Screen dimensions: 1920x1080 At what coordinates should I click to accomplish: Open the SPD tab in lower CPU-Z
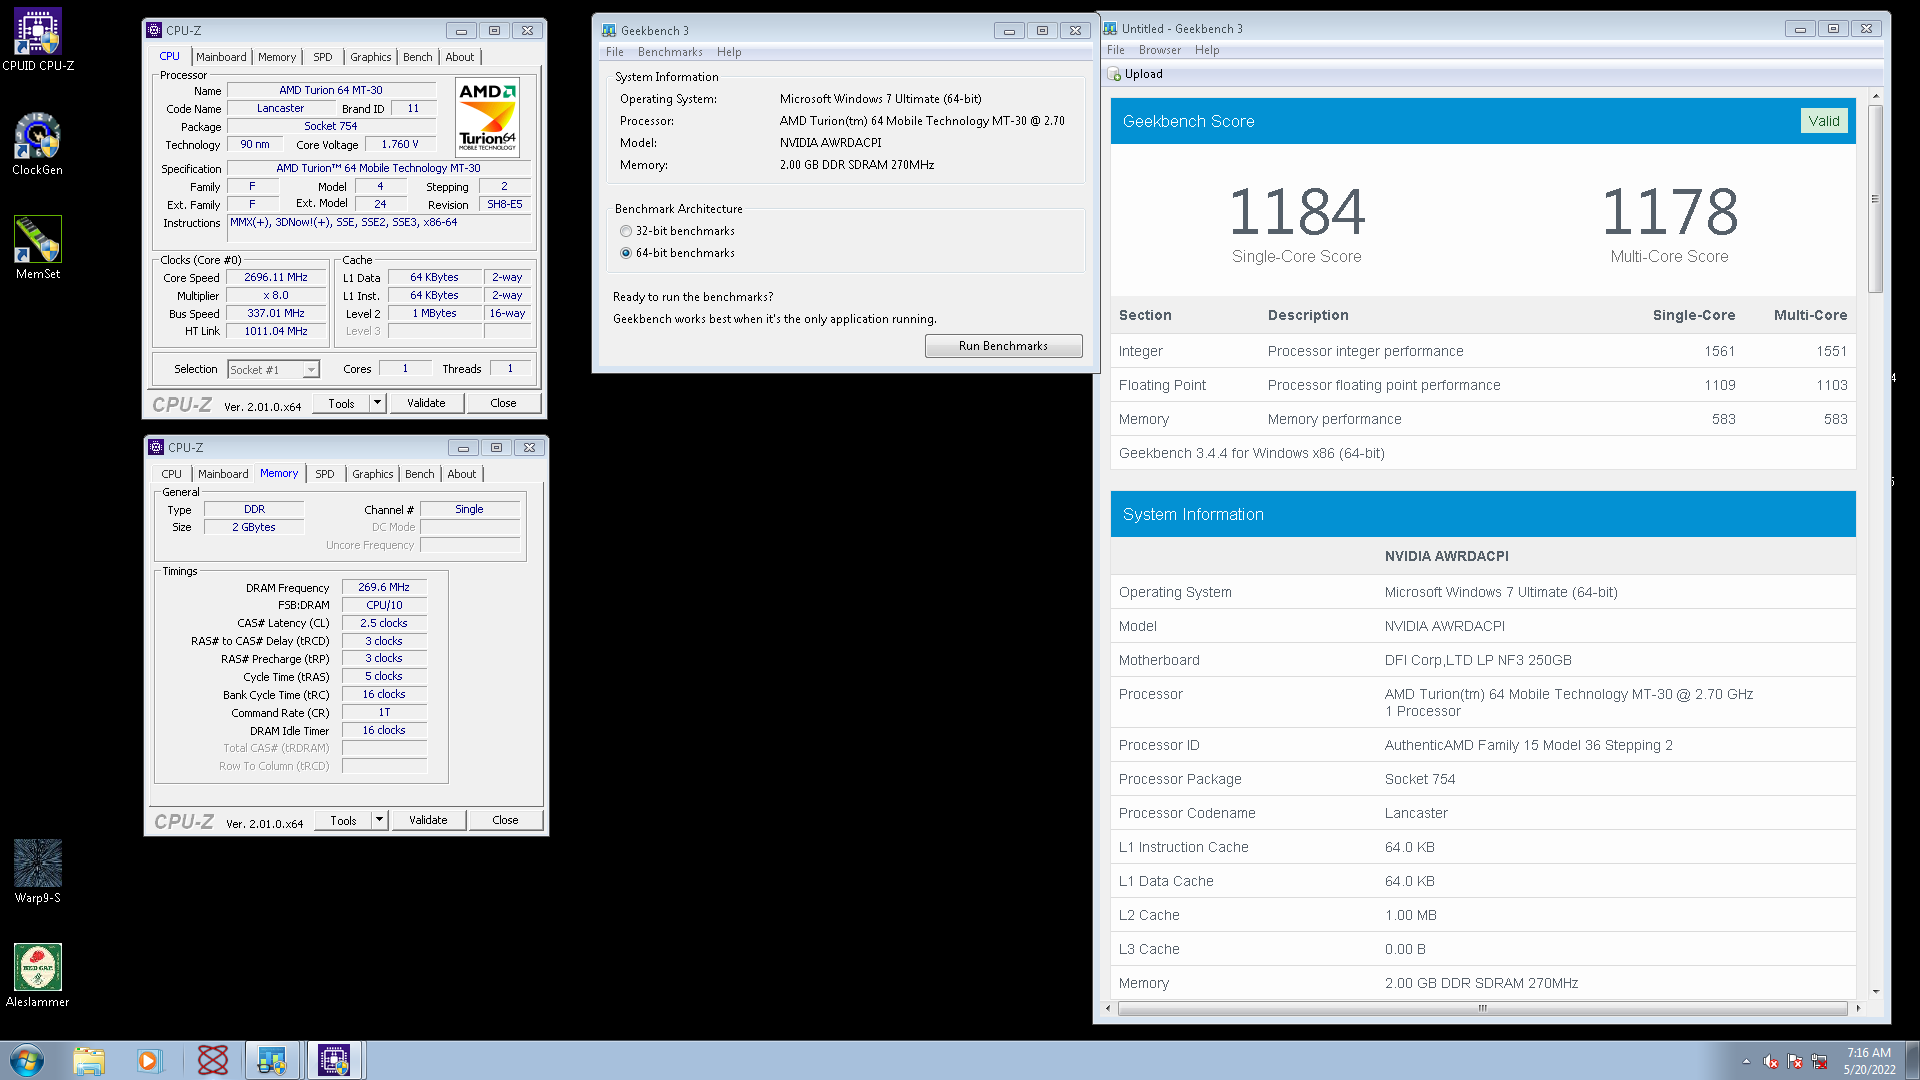click(x=325, y=474)
